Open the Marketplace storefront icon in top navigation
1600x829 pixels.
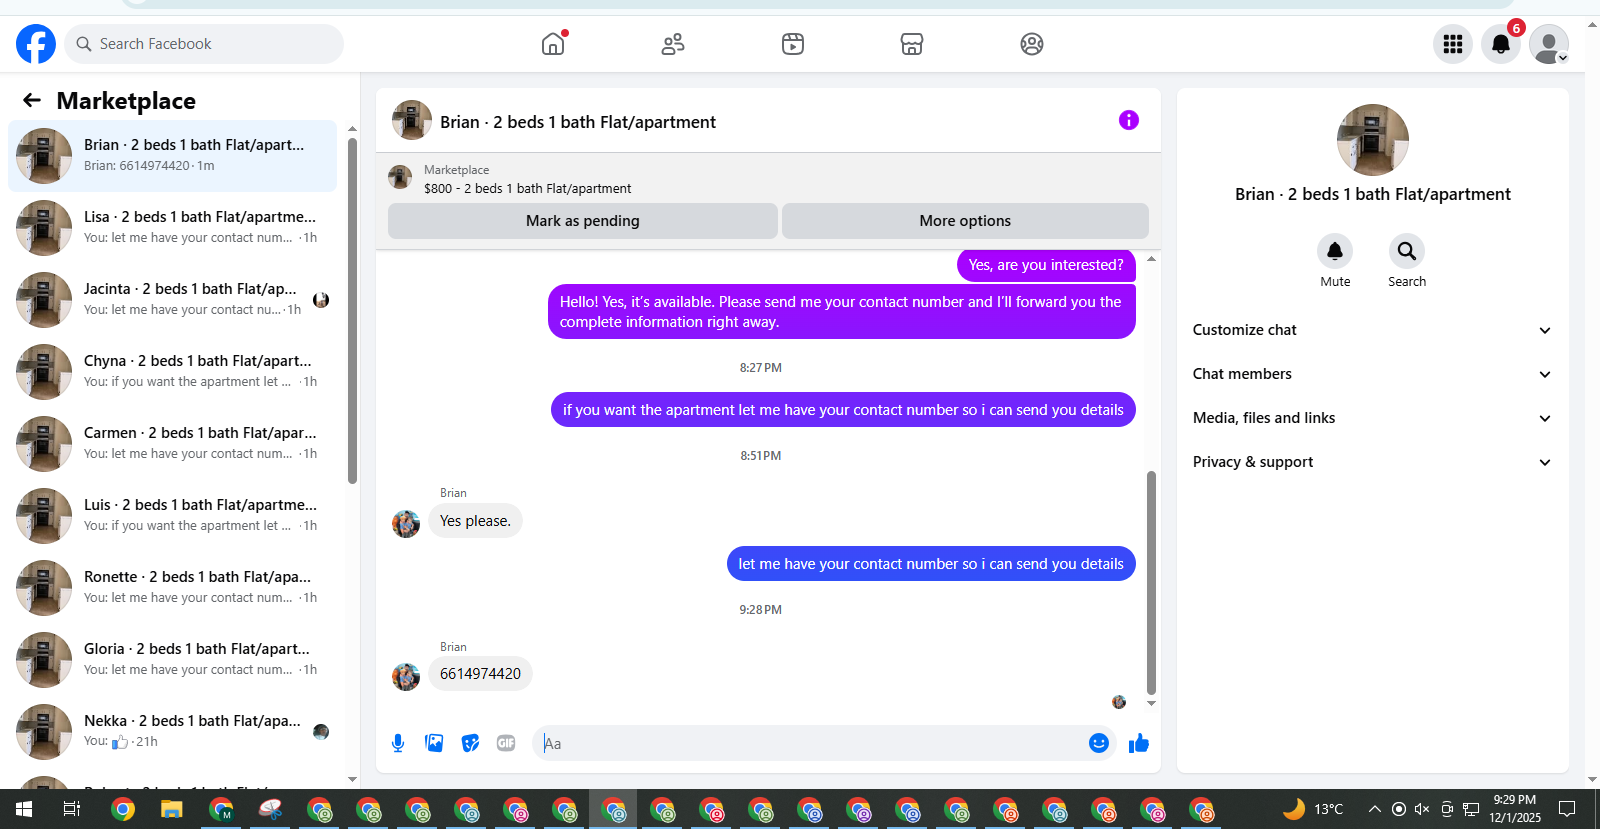click(912, 44)
